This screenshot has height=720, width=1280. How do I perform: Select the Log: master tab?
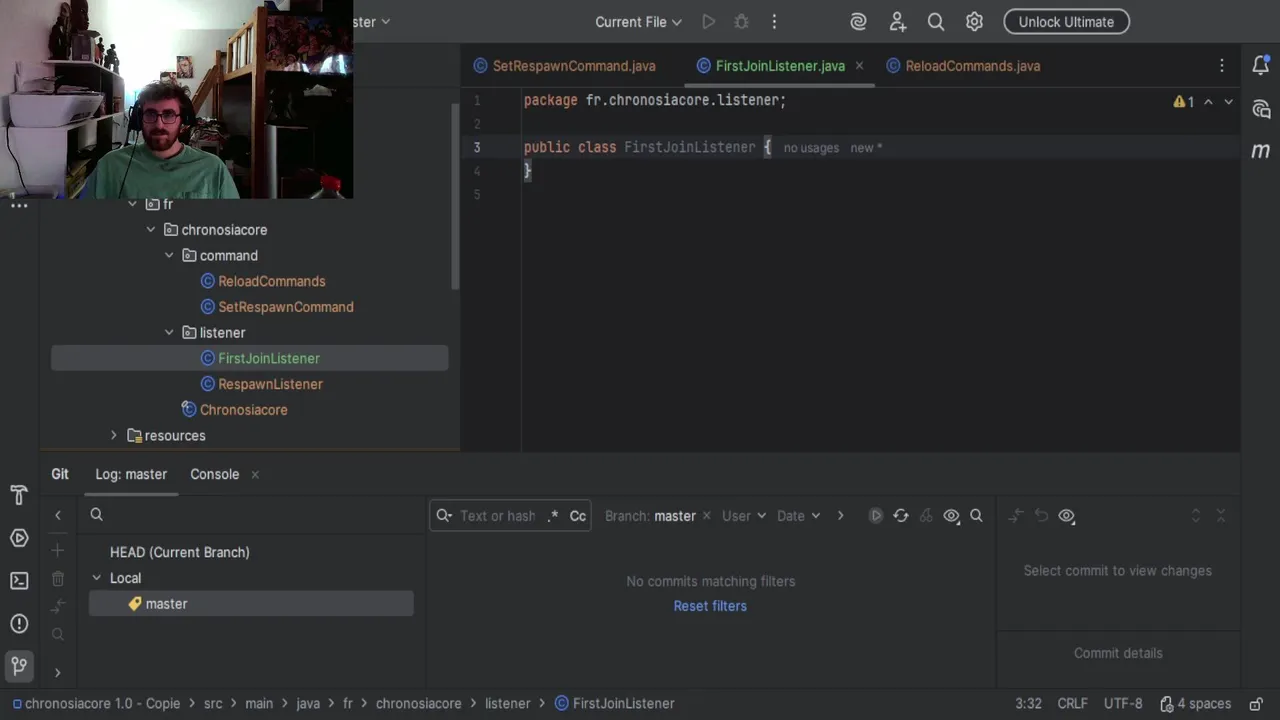pyautogui.click(x=131, y=474)
